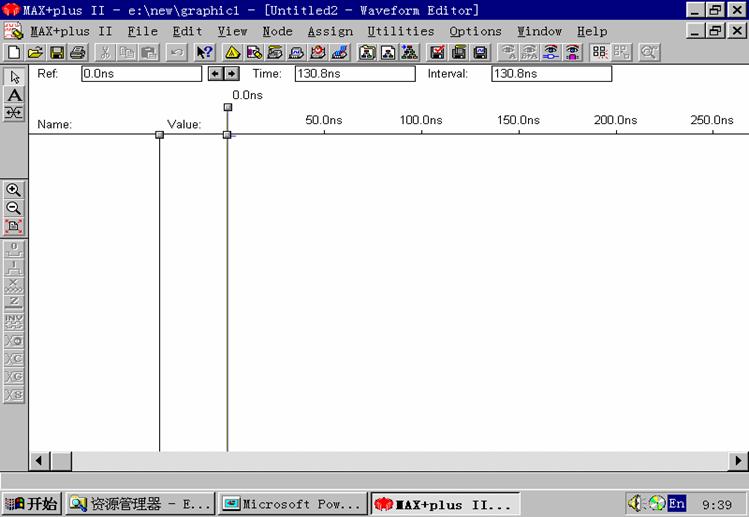Open the Hierarchy Display yellow triangle icon

click(233, 52)
